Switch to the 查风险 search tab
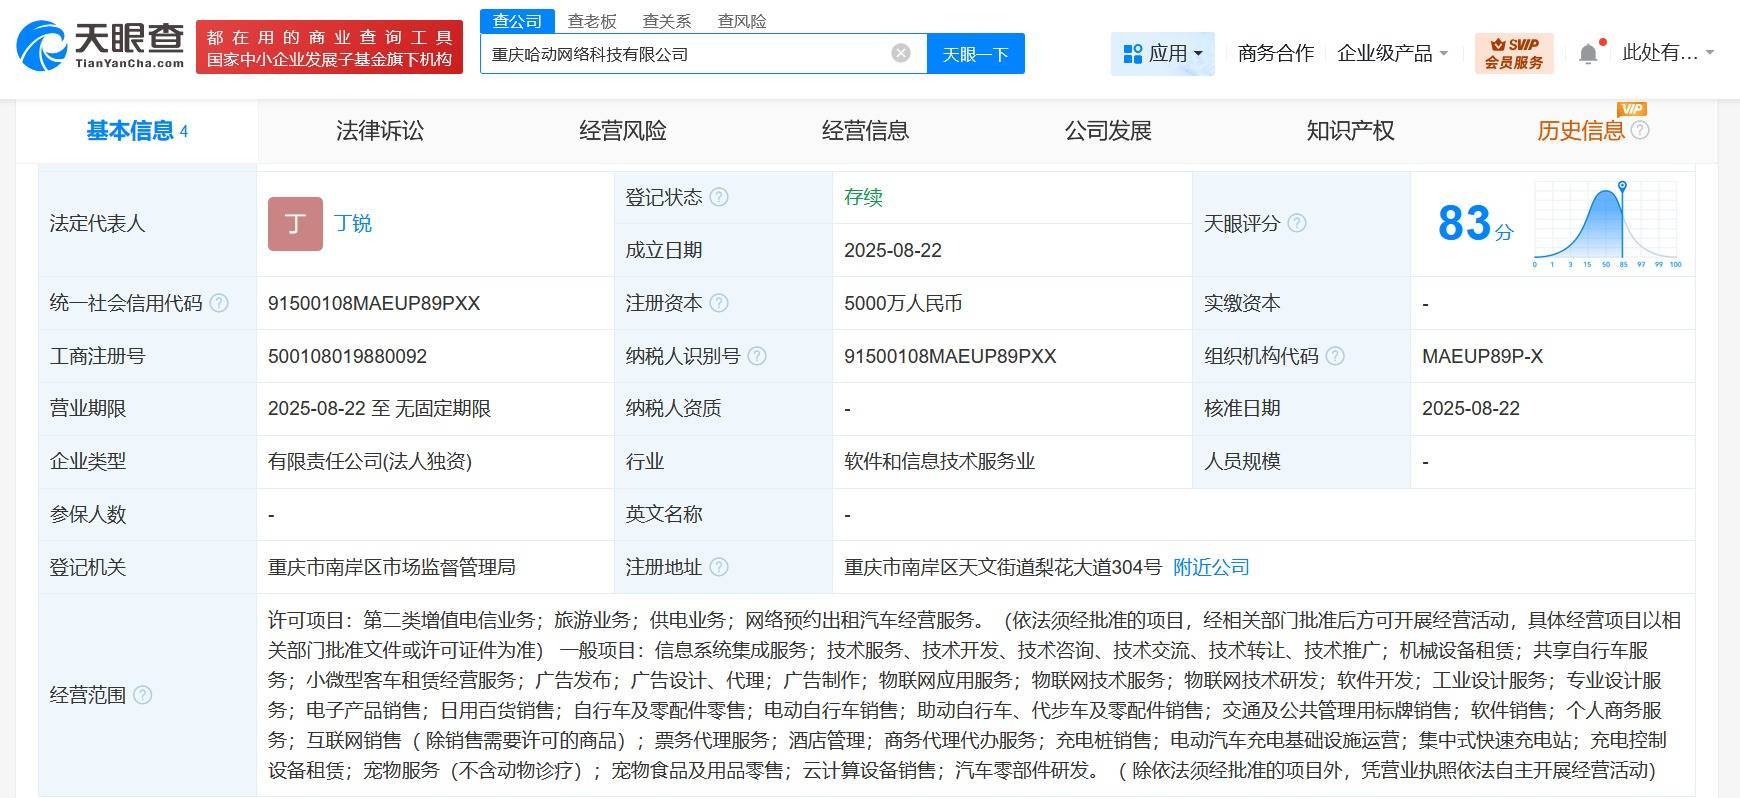This screenshot has width=1740, height=798. pyautogui.click(x=742, y=21)
